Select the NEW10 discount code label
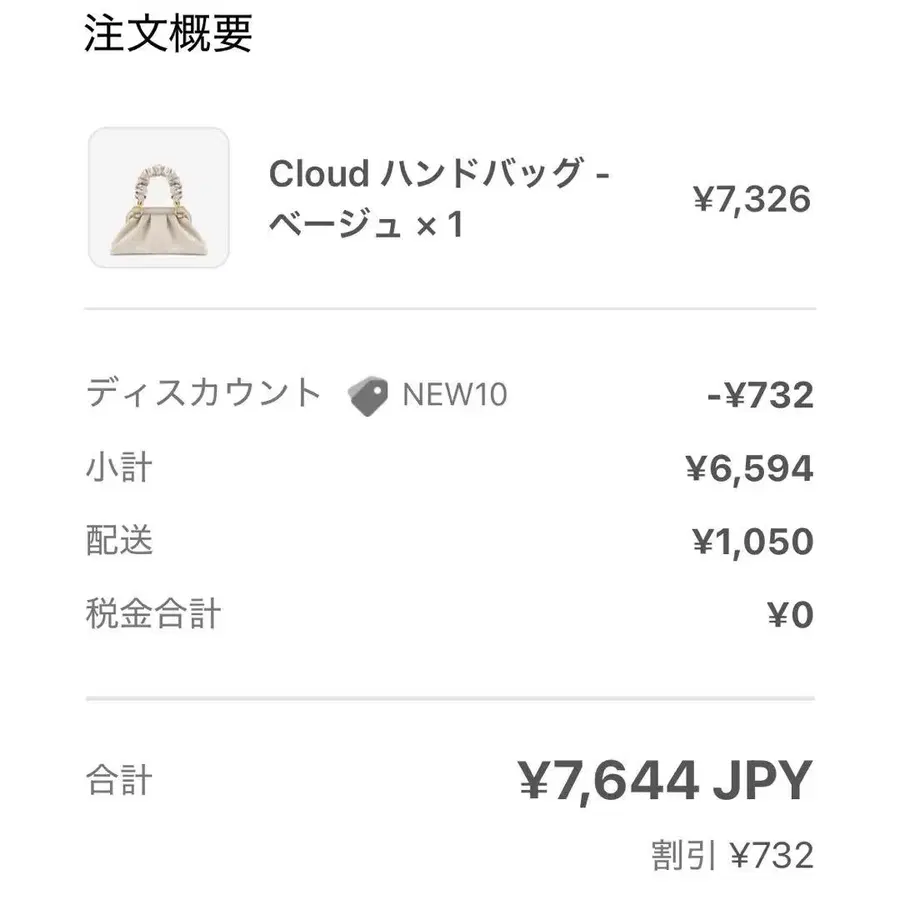This screenshot has height=900, width=900. (x=455, y=395)
